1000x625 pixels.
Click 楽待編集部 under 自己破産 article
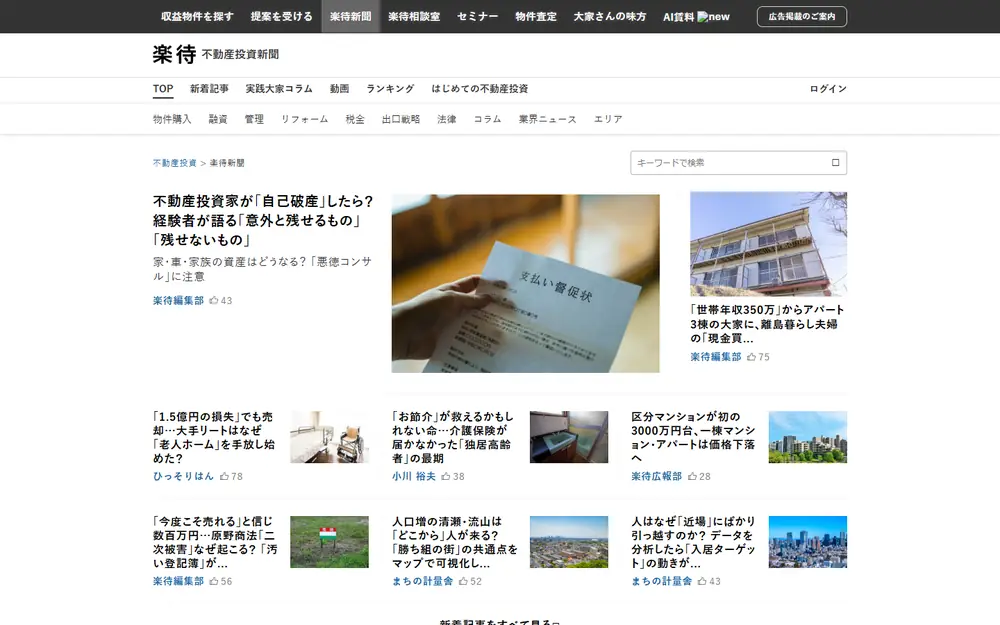pyautogui.click(x=178, y=300)
